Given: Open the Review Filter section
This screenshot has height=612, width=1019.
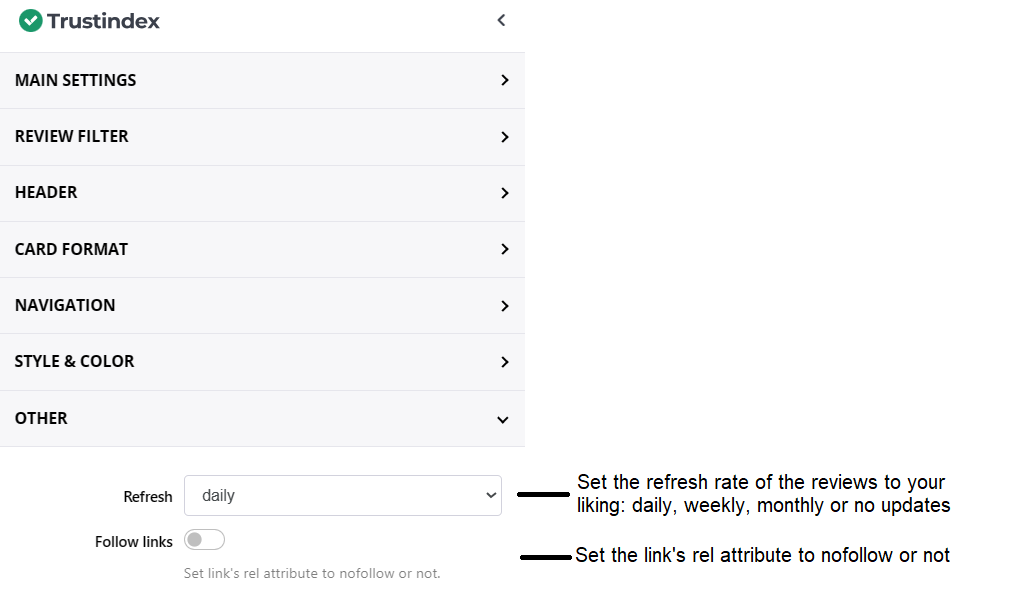Looking at the screenshot, I should 72,136.
